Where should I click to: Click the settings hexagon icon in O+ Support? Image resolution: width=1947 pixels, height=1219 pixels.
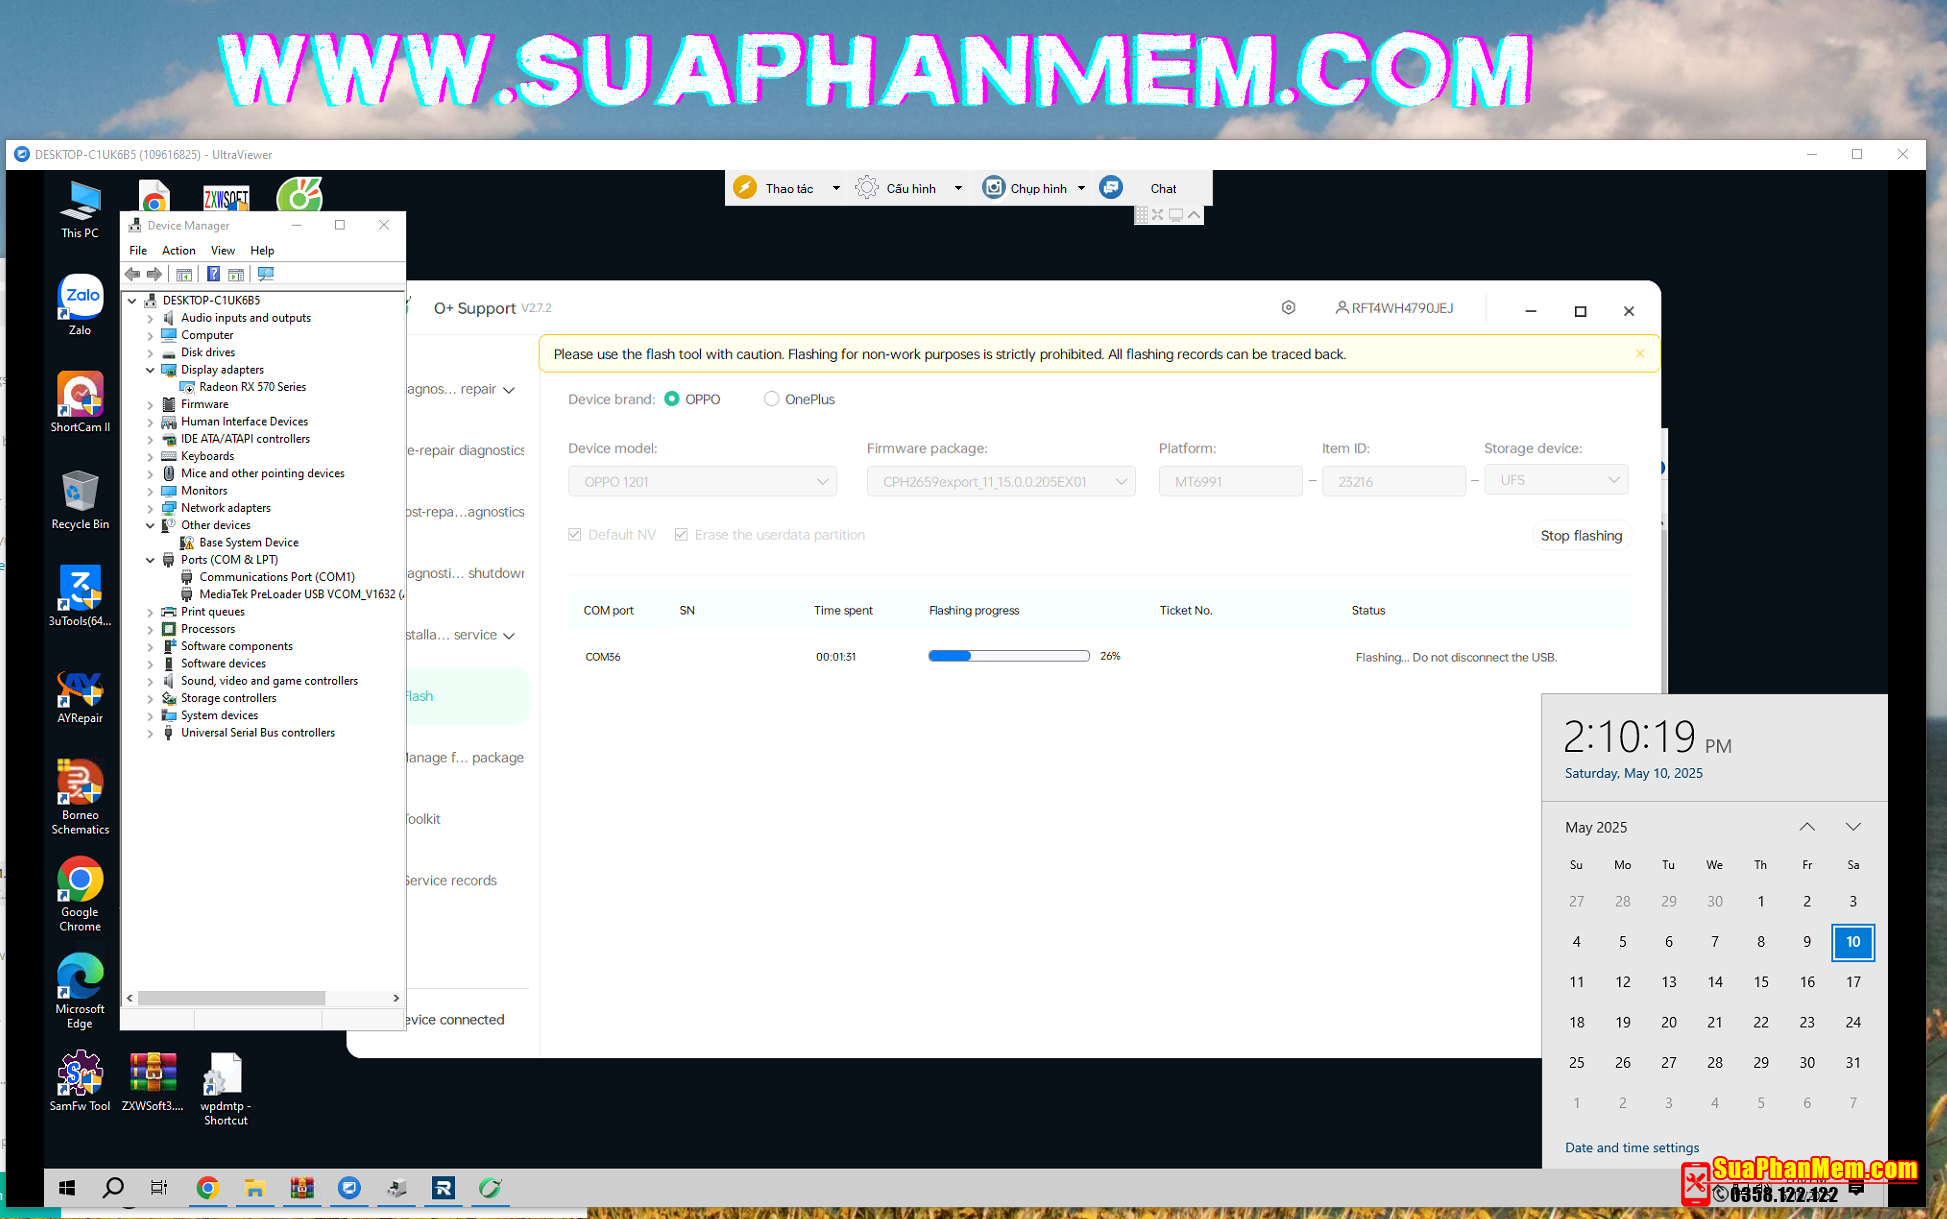pos(1288,308)
